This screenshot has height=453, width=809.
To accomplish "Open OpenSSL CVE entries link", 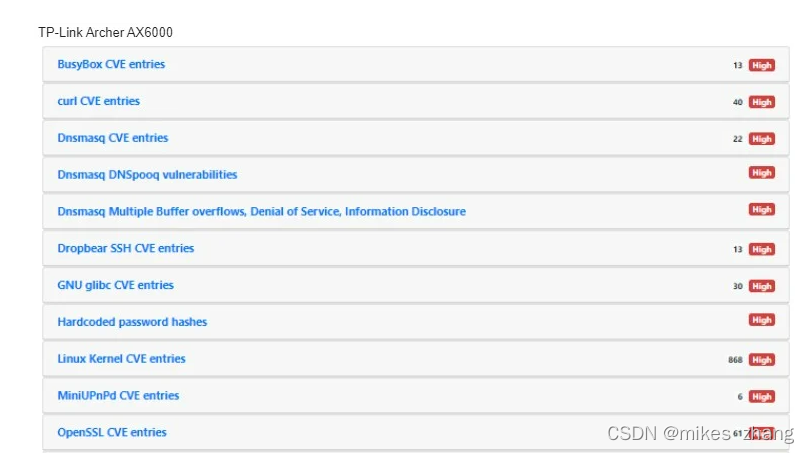I will [x=111, y=432].
